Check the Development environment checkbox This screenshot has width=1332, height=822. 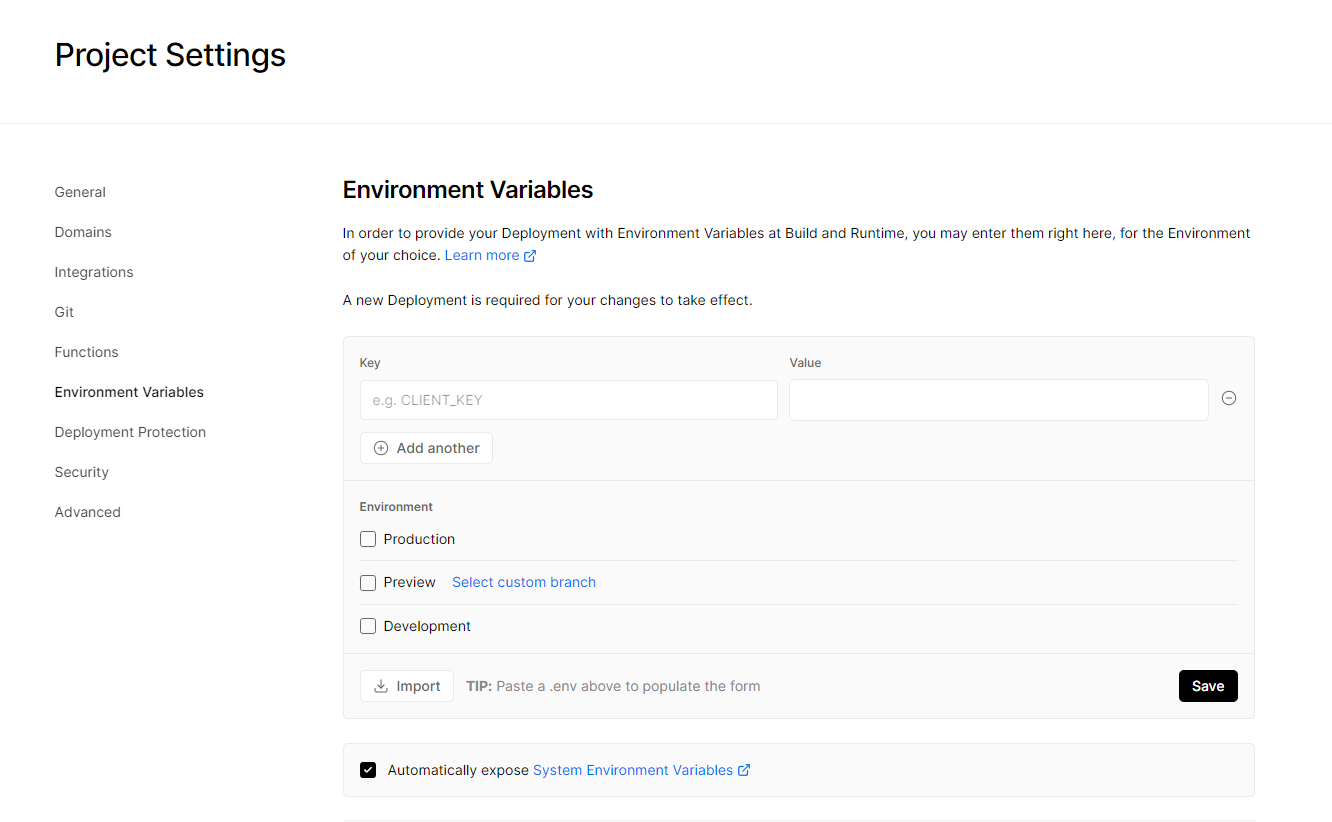click(368, 626)
